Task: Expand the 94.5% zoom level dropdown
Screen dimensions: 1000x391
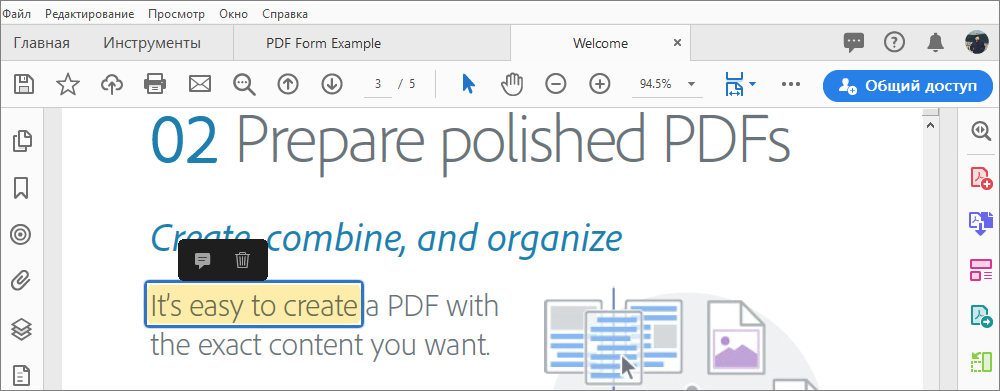Action: [x=691, y=84]
